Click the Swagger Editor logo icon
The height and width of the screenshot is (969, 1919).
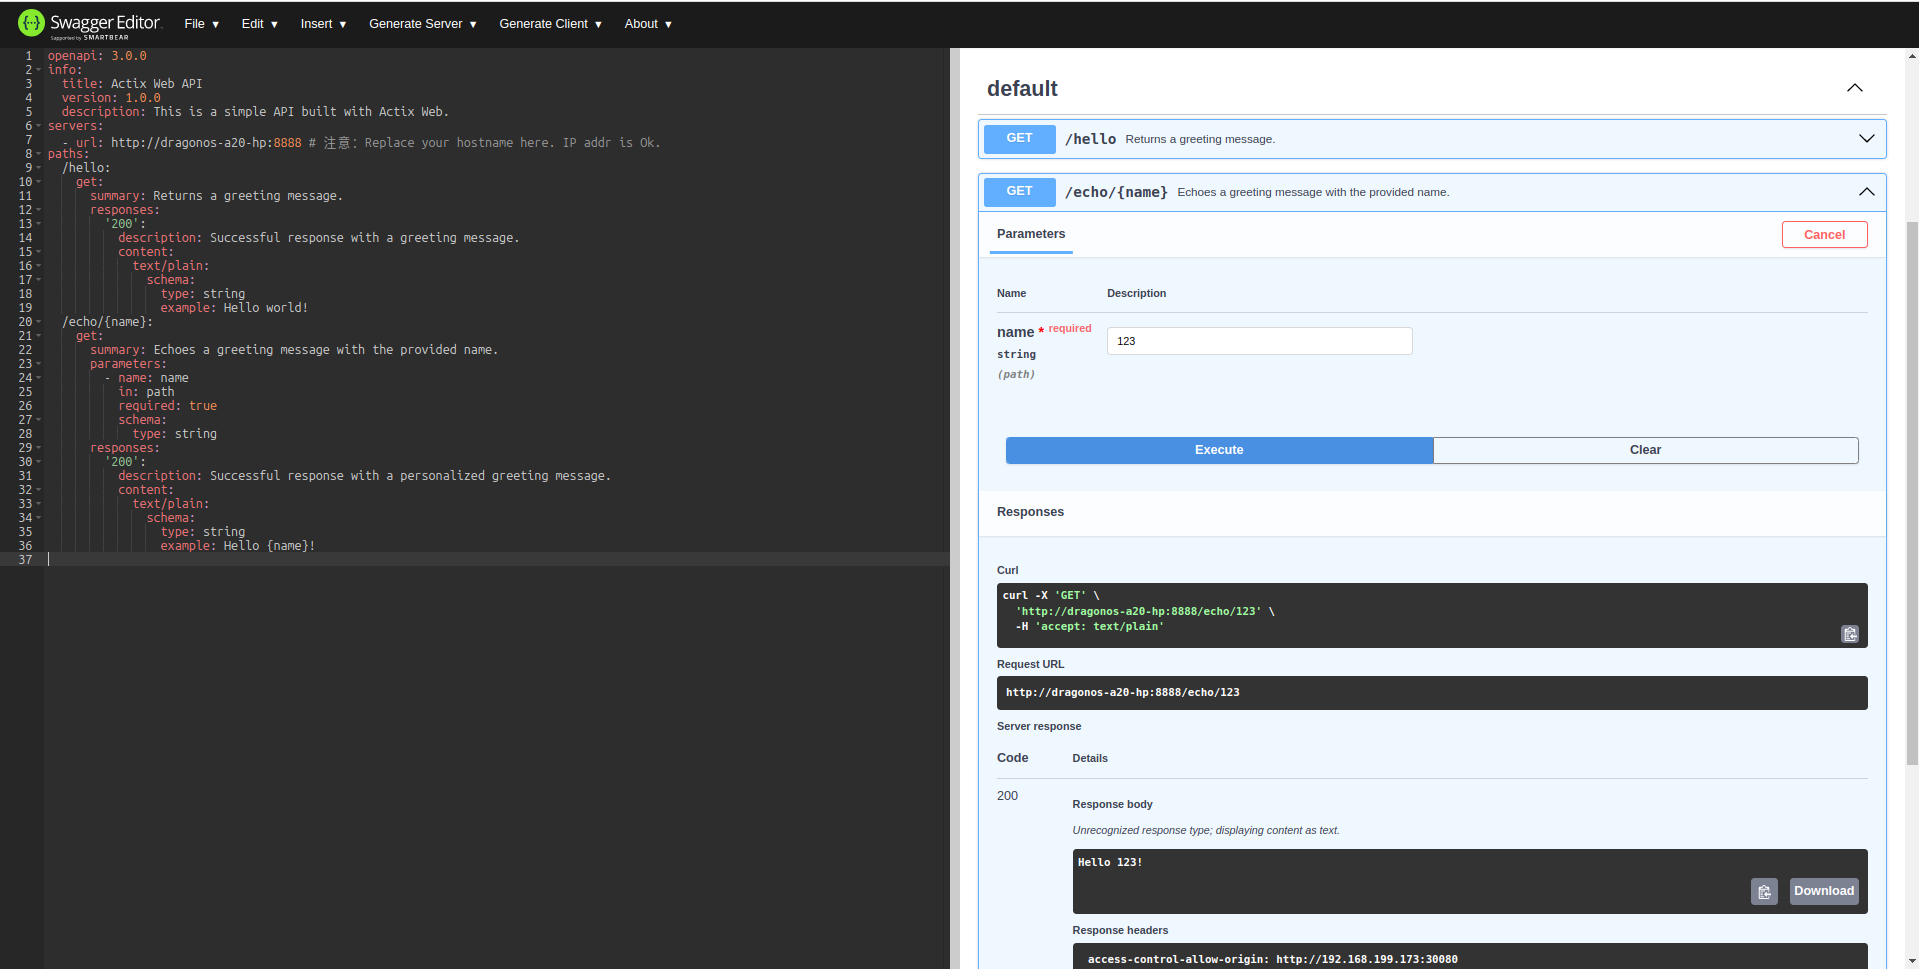click(31, 23)
